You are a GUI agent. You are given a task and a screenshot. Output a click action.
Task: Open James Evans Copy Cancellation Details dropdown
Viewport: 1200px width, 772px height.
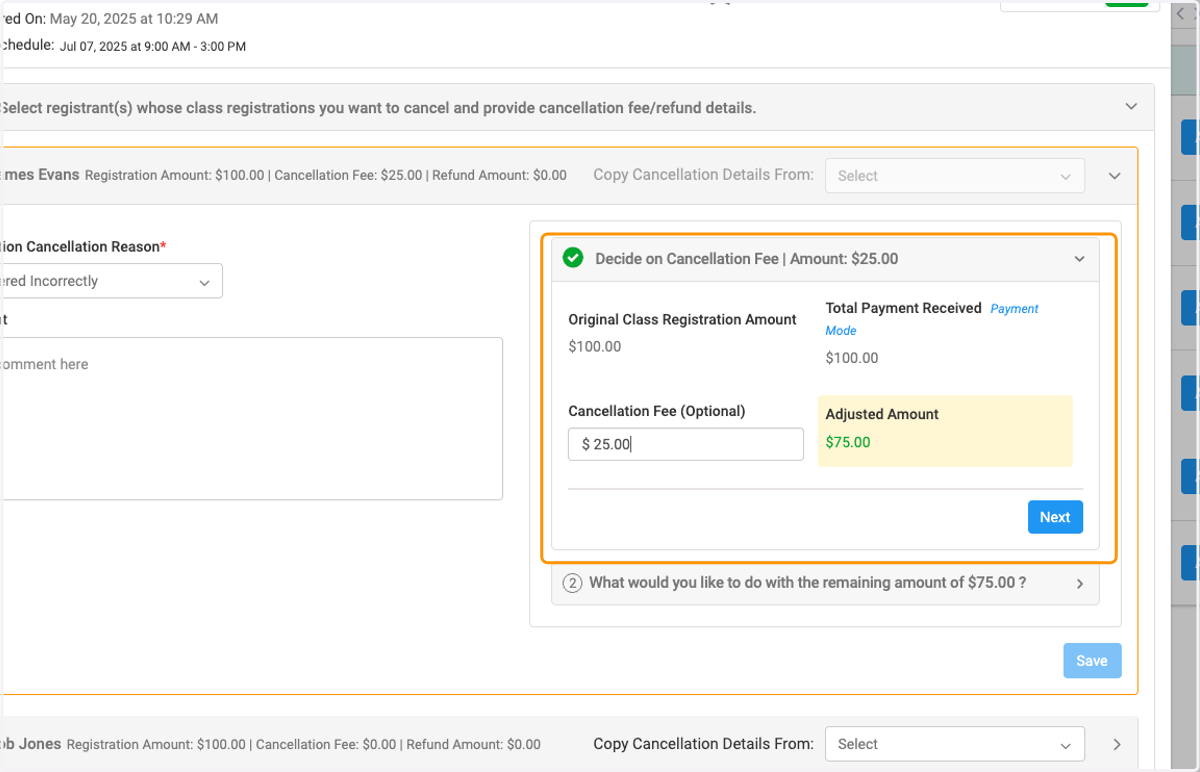[955, 175]
